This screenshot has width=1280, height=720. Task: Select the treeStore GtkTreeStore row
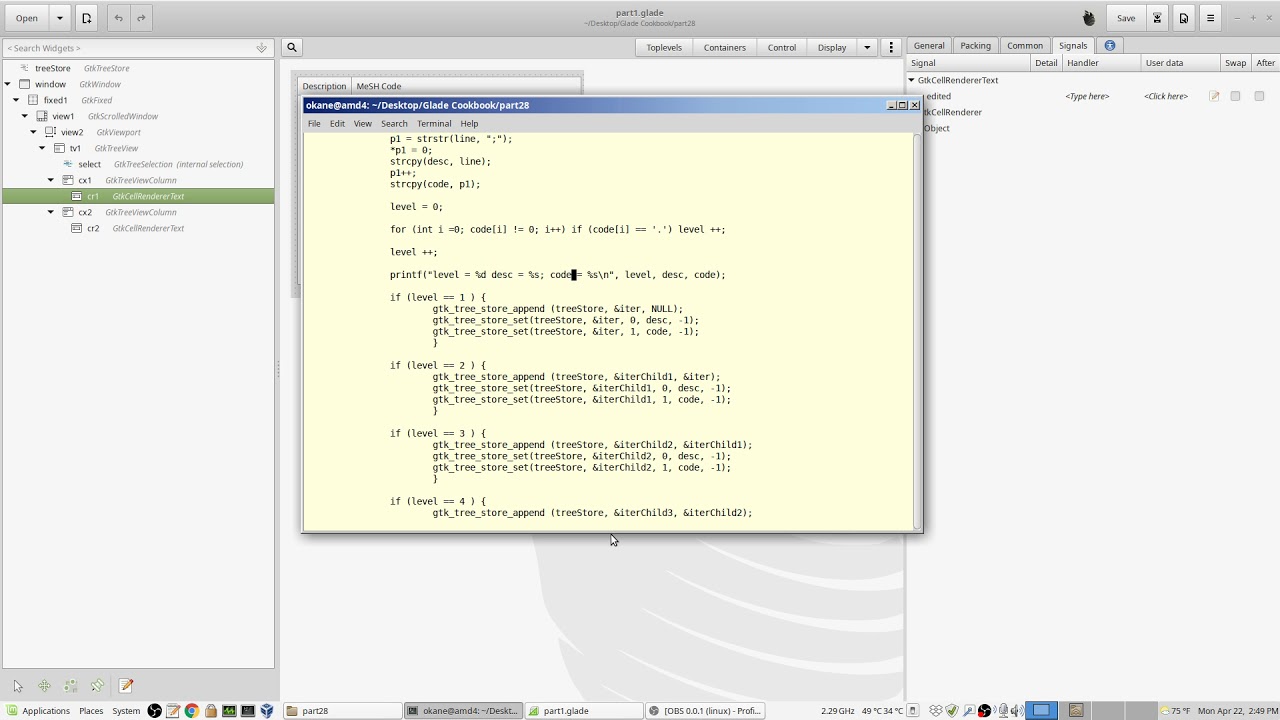138,68
